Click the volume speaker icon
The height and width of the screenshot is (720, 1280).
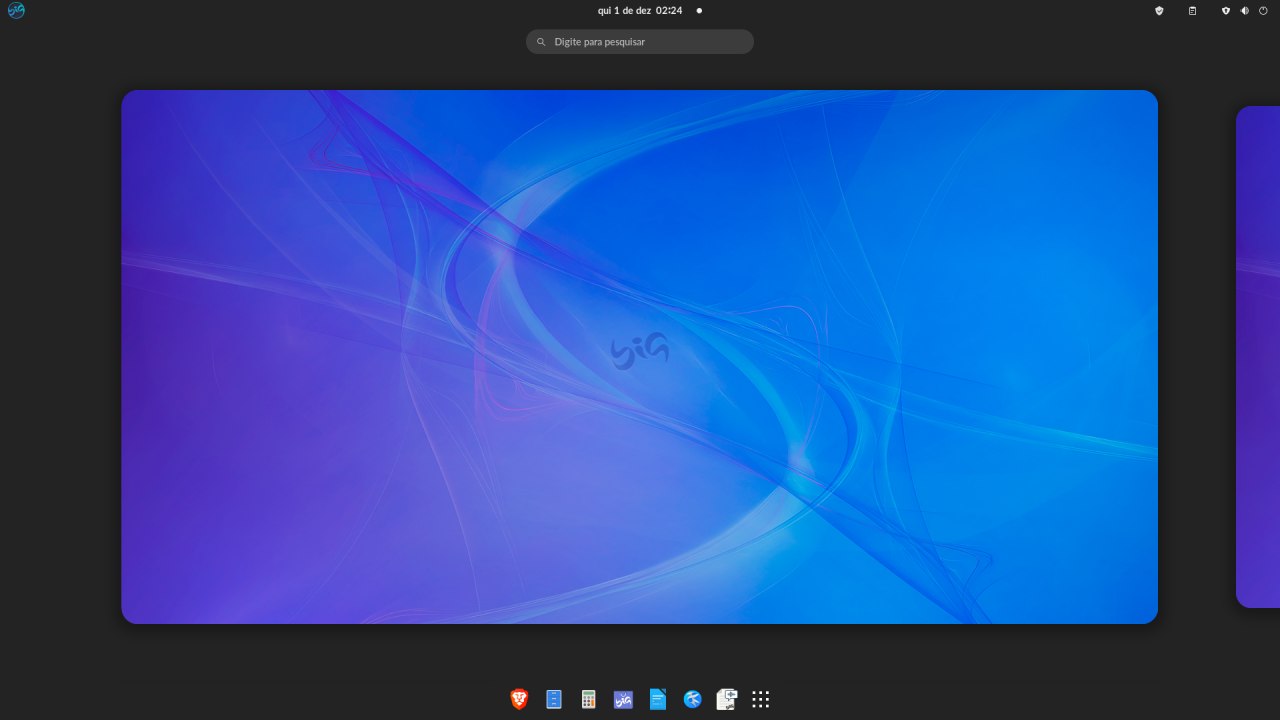click(x=1245, y=10)
